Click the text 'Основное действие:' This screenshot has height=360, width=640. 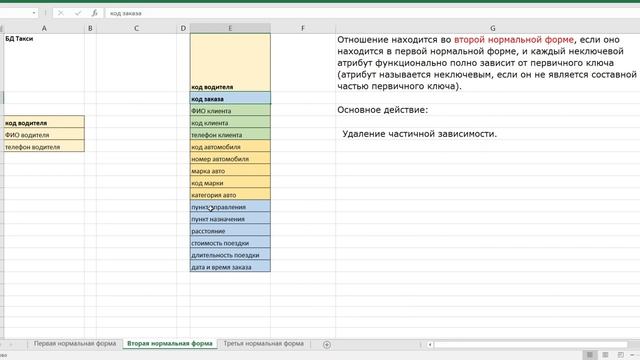point(382,110)
